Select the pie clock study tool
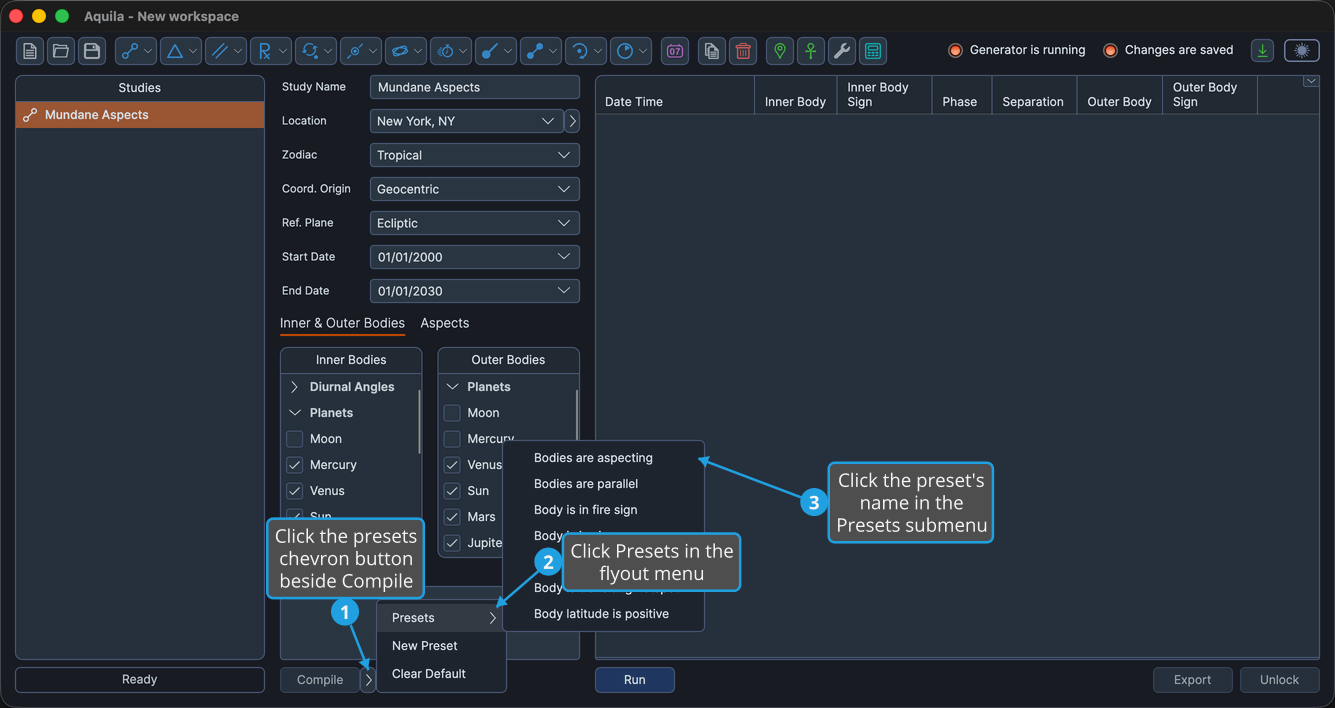1335x708 pixels. click(631, 51)
